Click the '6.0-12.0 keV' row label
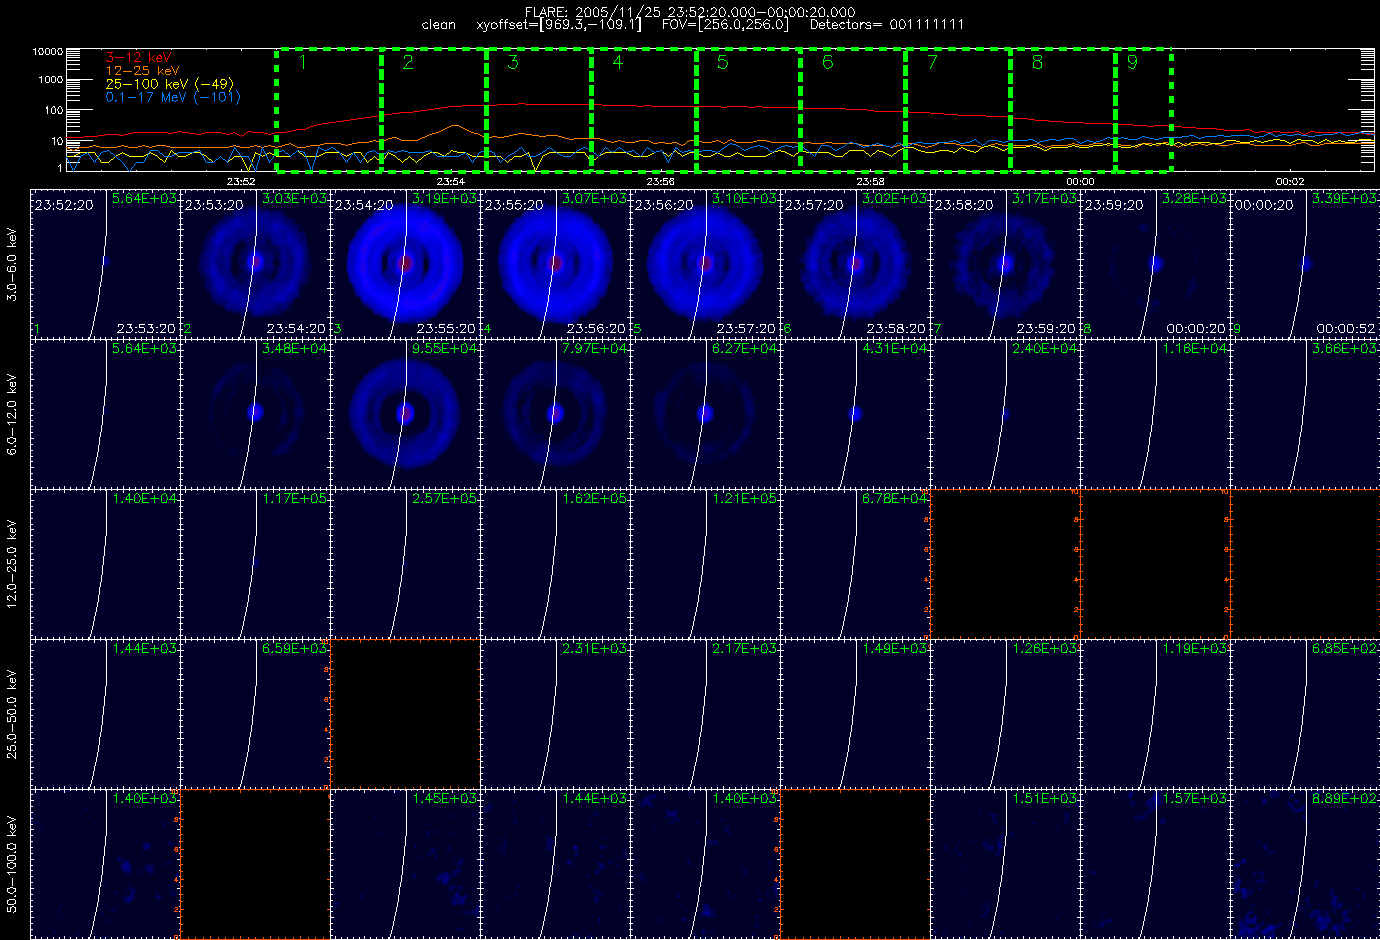This screenshot has width=1380, height=940. click(12, 414)
